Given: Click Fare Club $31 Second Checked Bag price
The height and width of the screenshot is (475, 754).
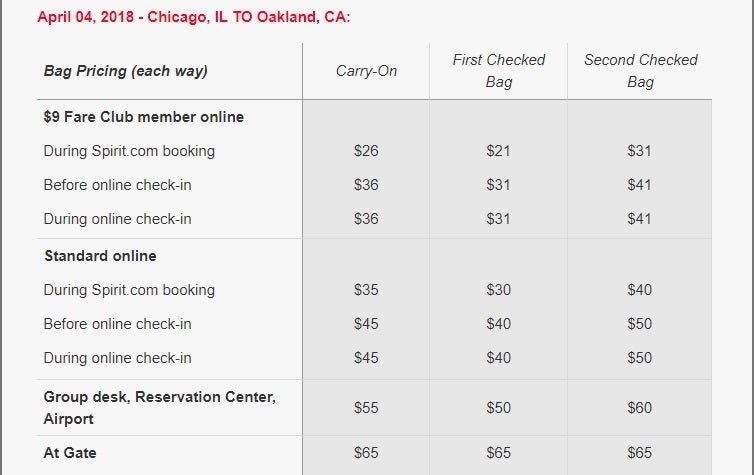Looking at the screenshot, I should 639,151.
